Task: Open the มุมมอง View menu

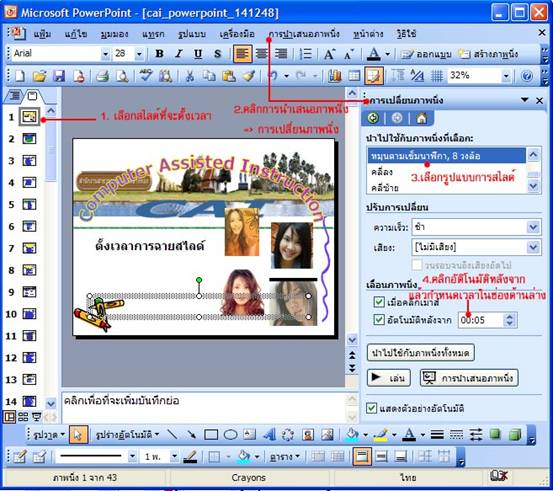Action: [114, 34]
